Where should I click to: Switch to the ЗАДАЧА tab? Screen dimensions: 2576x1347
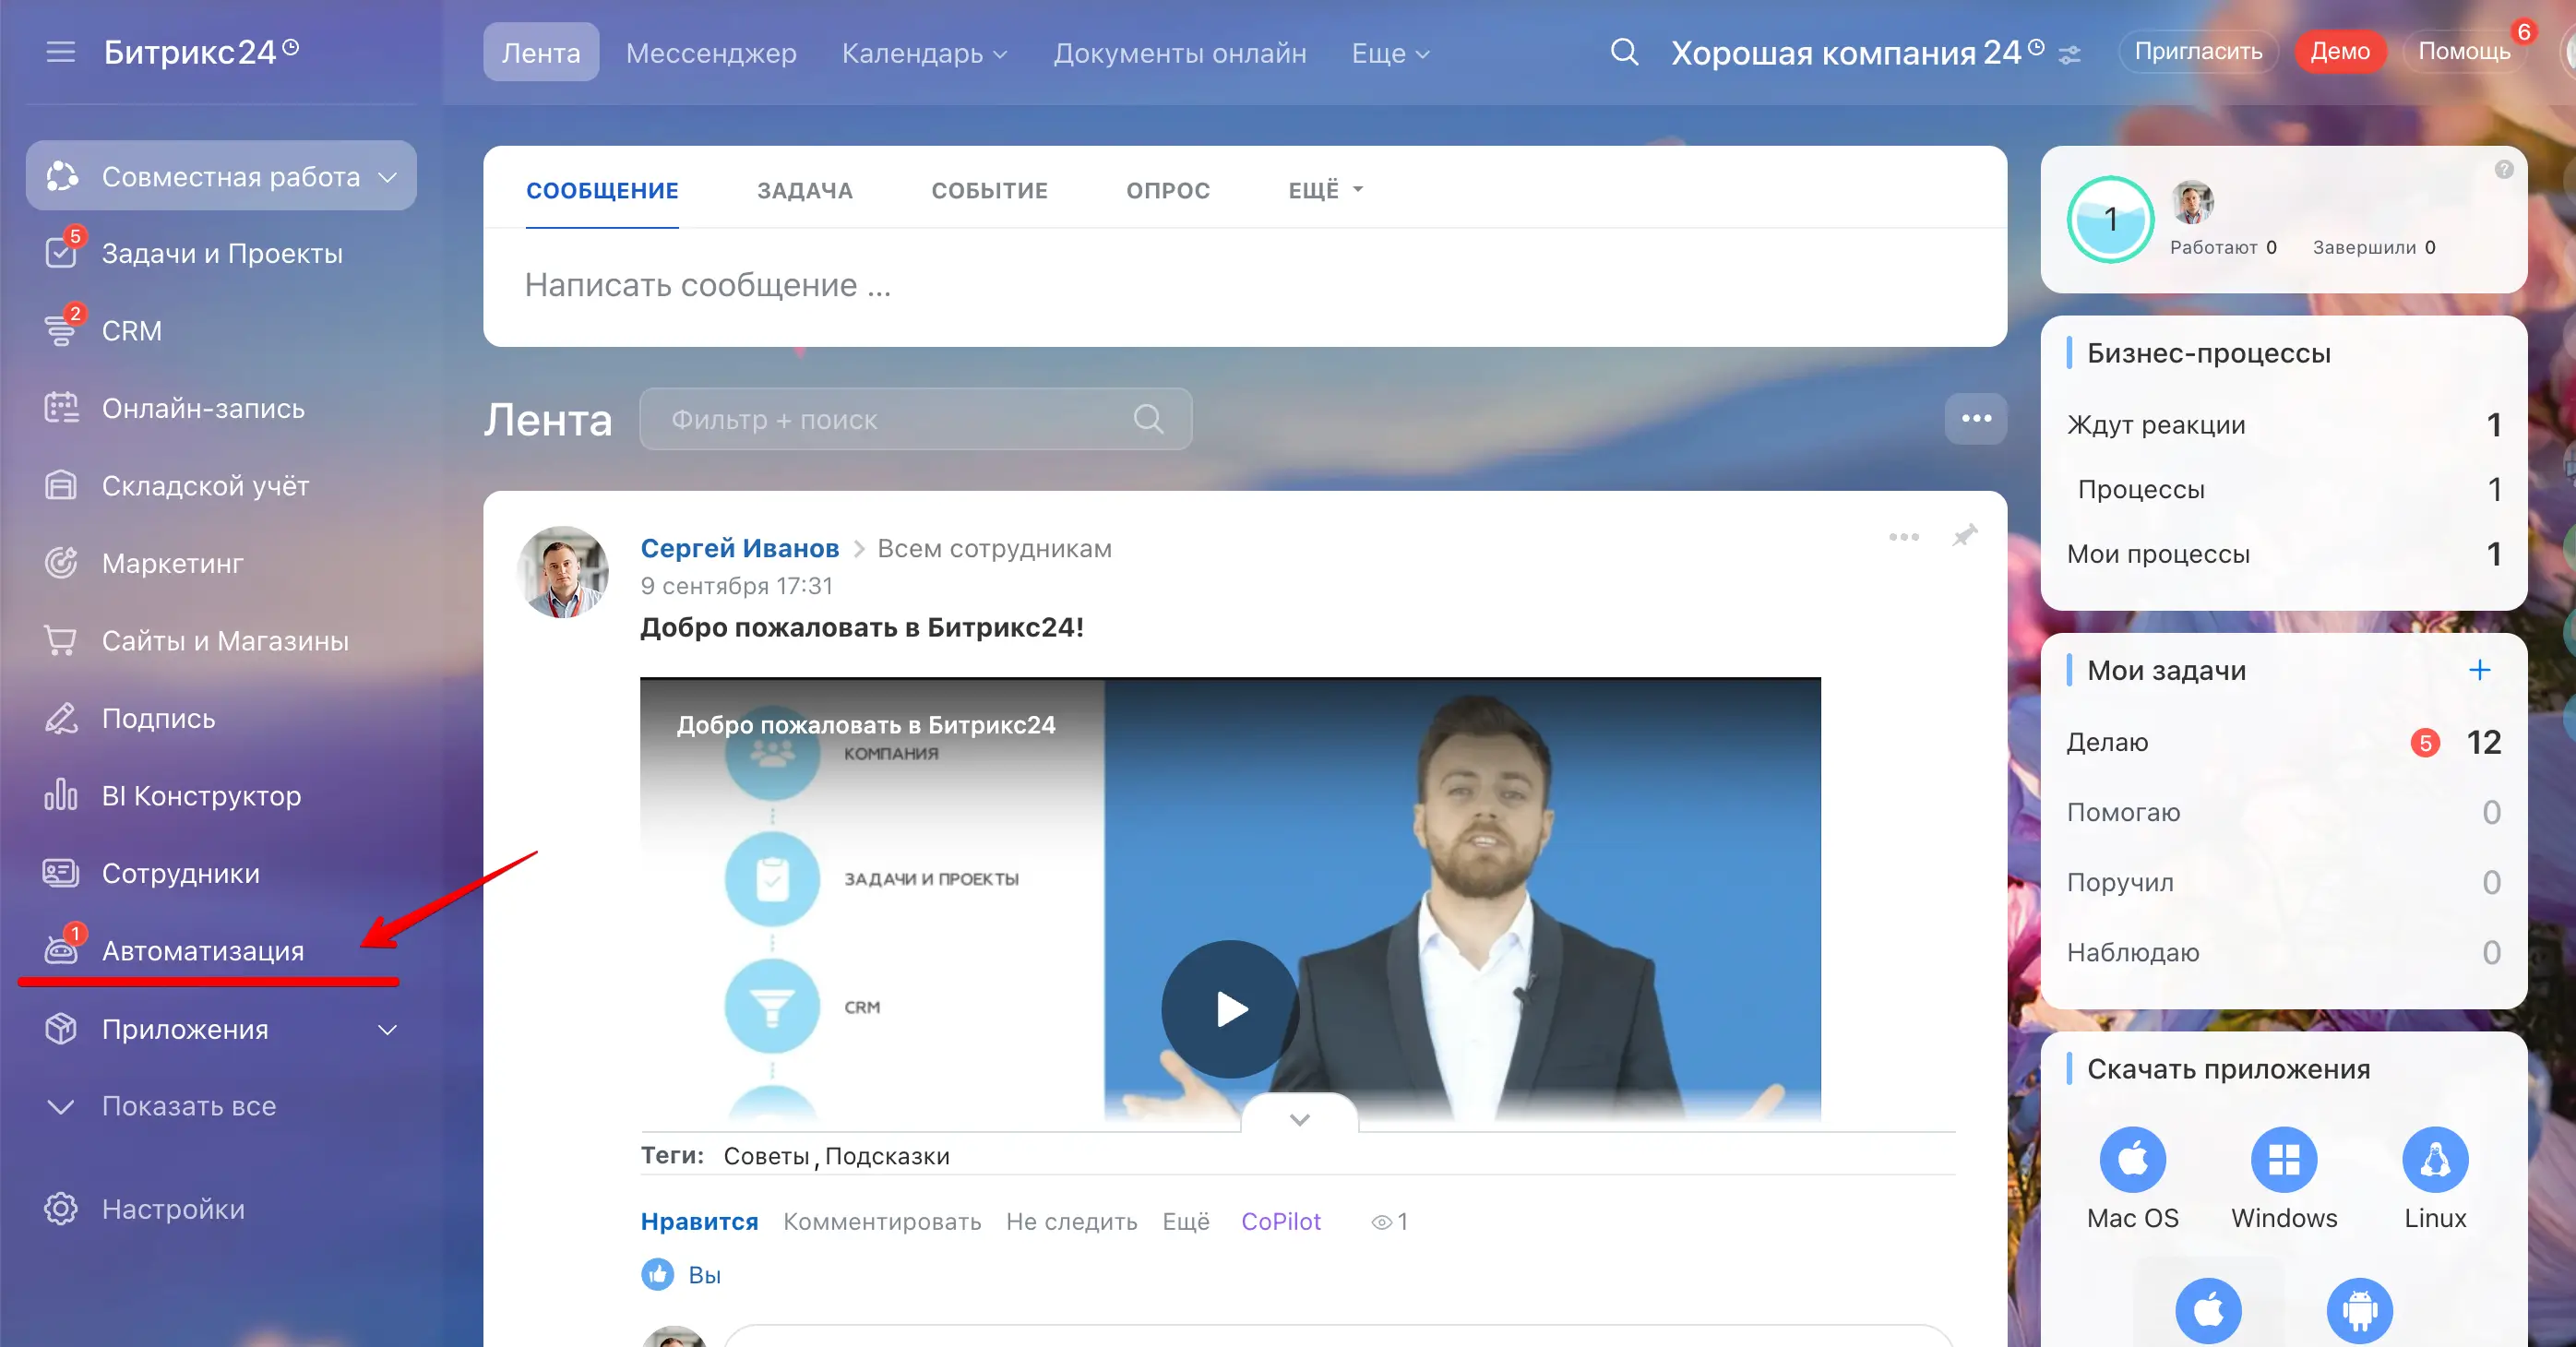804,190
